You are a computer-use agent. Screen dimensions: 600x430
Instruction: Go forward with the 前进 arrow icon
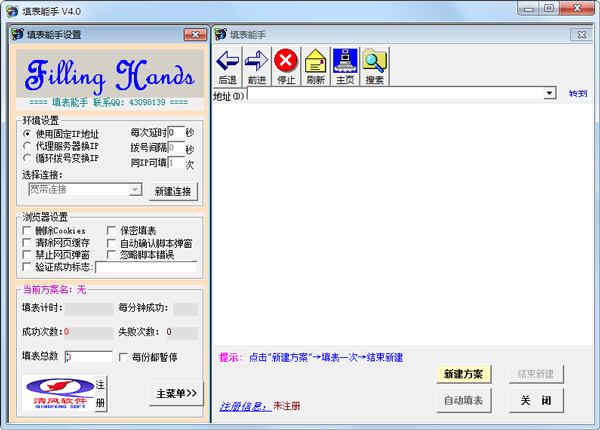256,66
